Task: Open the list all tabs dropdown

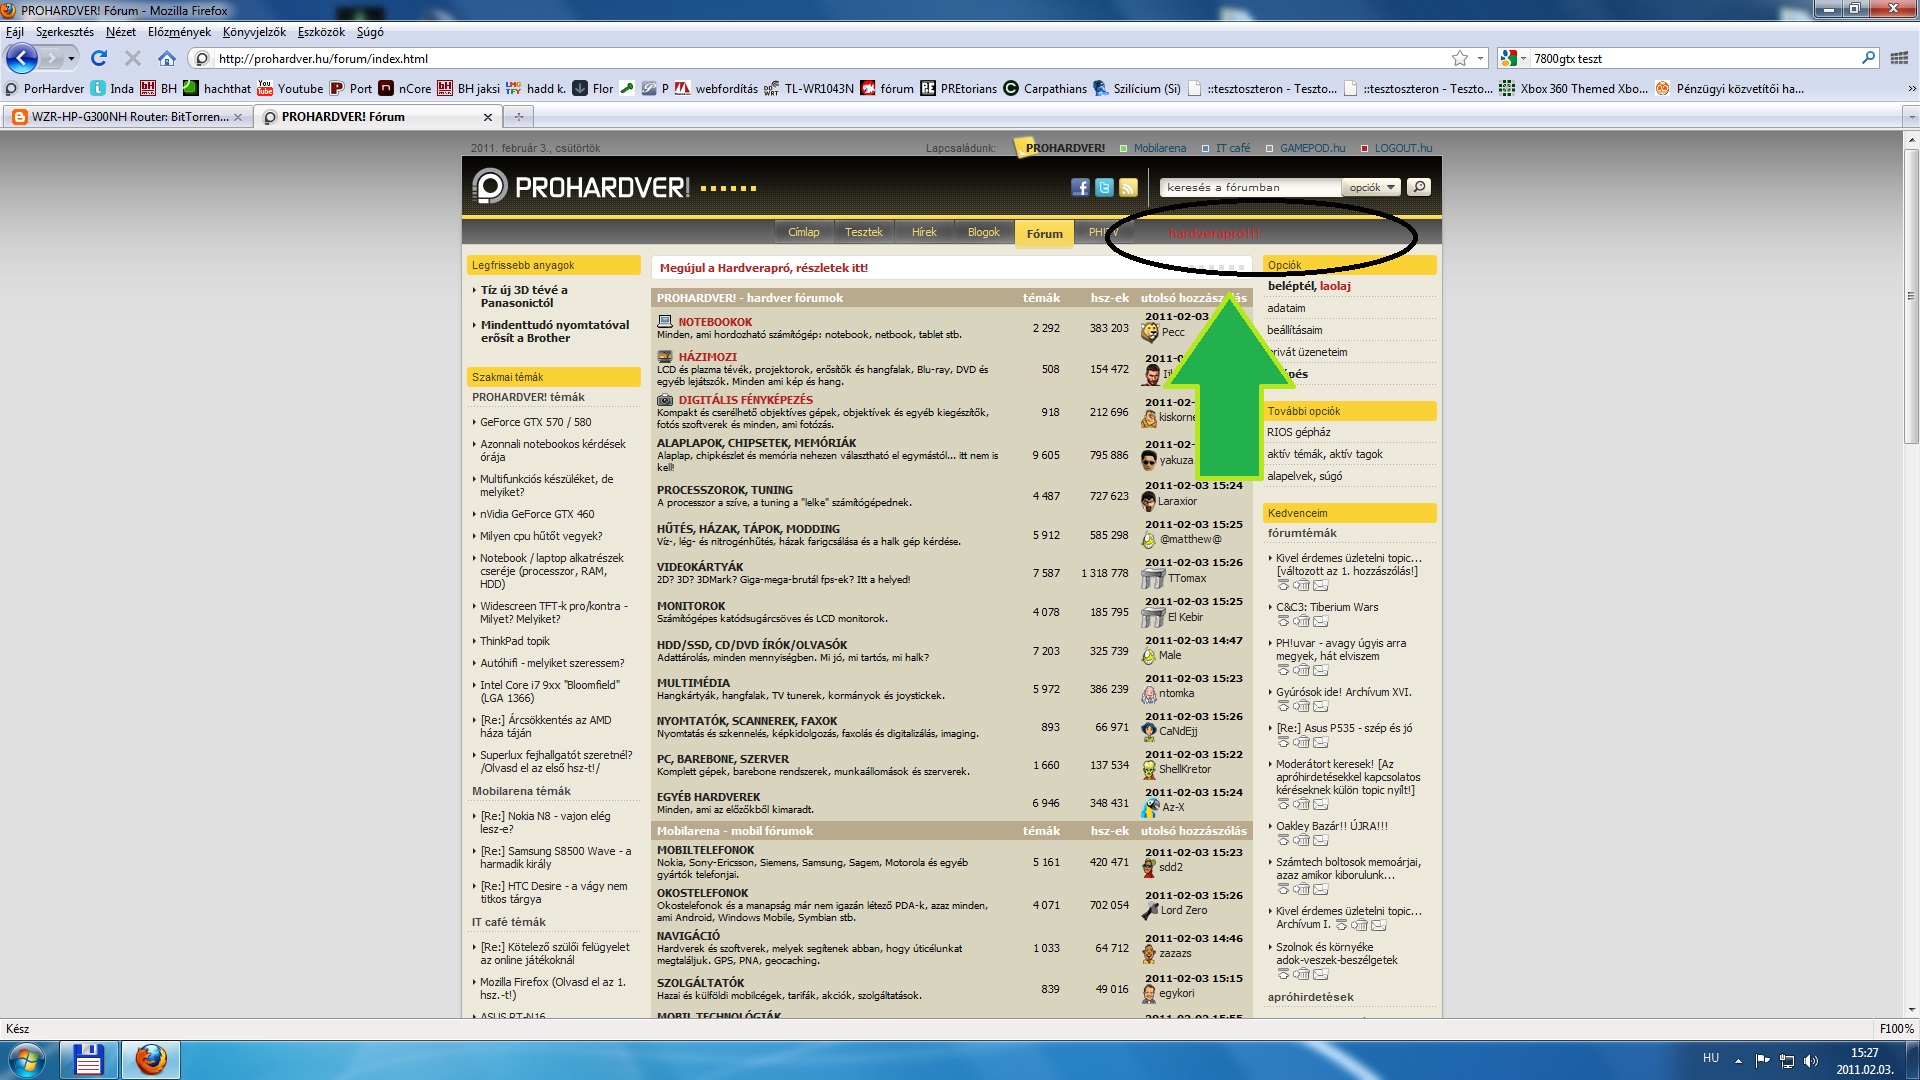Action: pos(1911,117)
